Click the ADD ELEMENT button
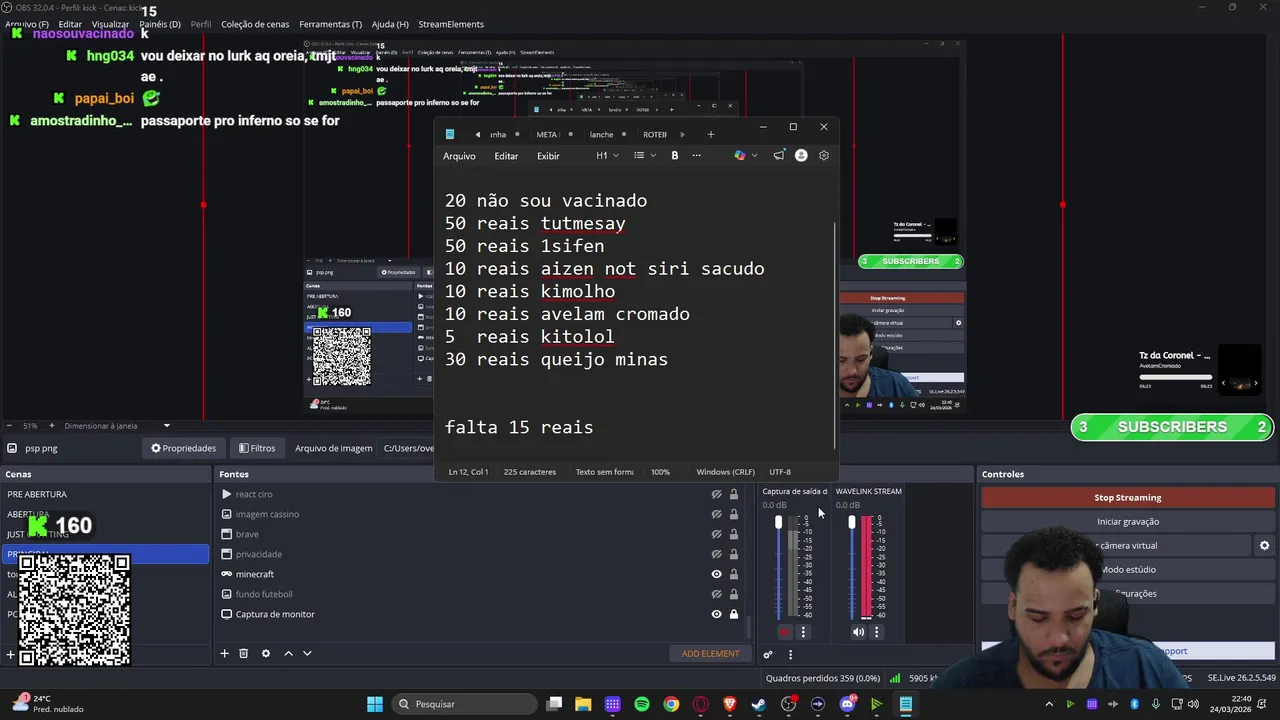1280x720 pixels. pos(710,653)
